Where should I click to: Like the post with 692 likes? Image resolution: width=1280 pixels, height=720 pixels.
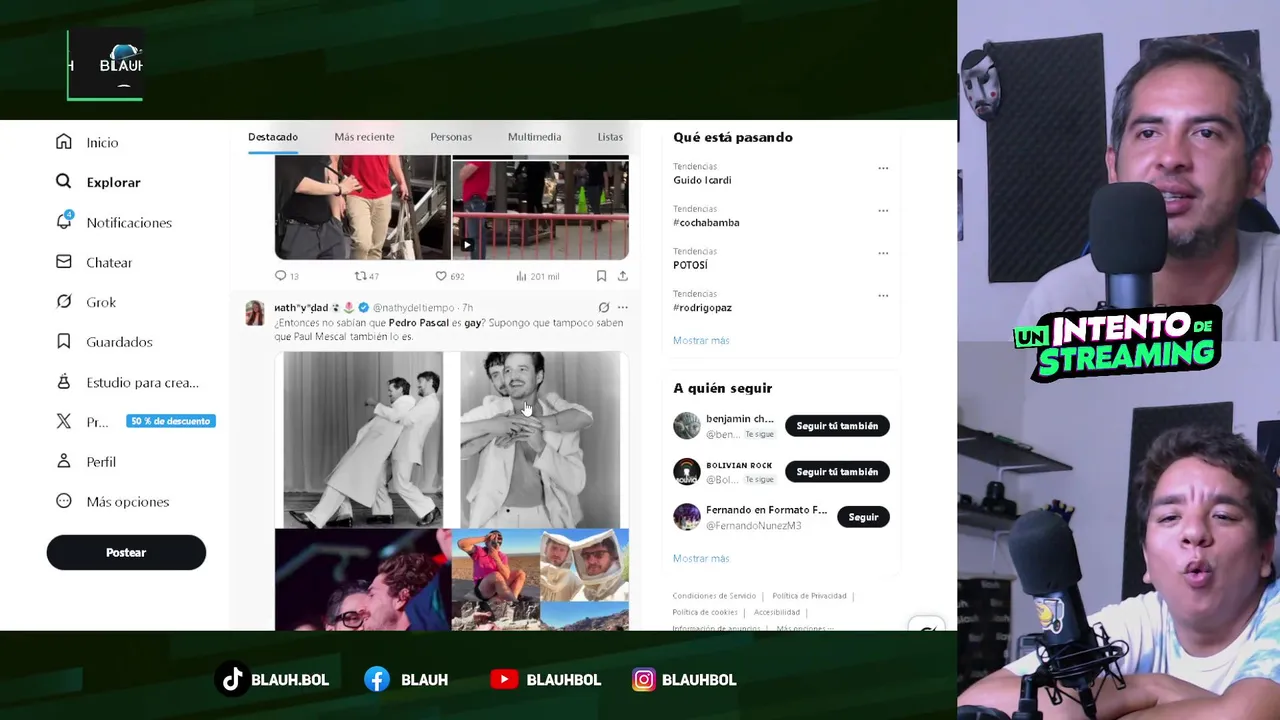(441, 276)
